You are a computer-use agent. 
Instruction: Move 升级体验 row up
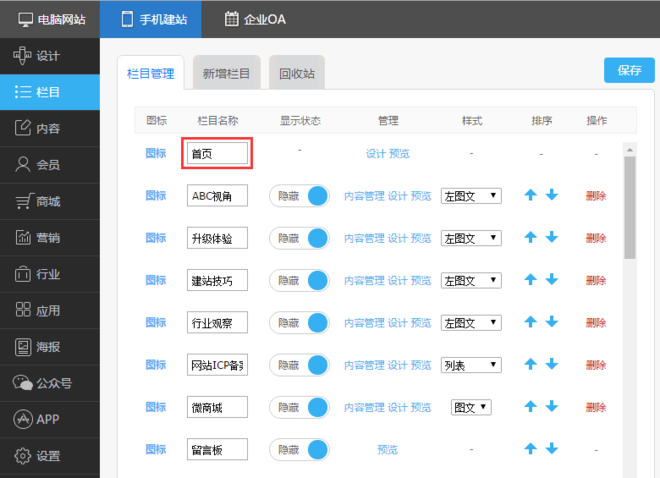tap(530, 237)
